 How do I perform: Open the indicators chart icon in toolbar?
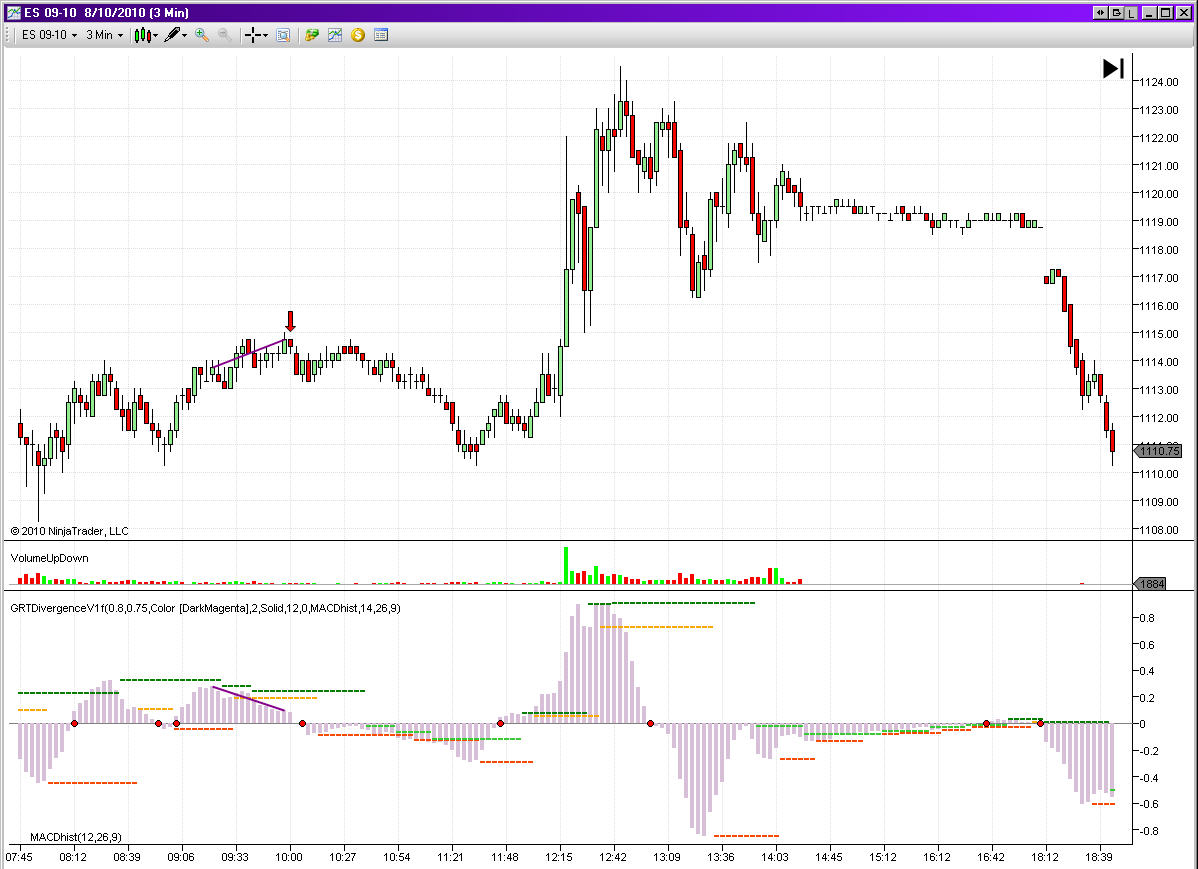pos(335,35)
